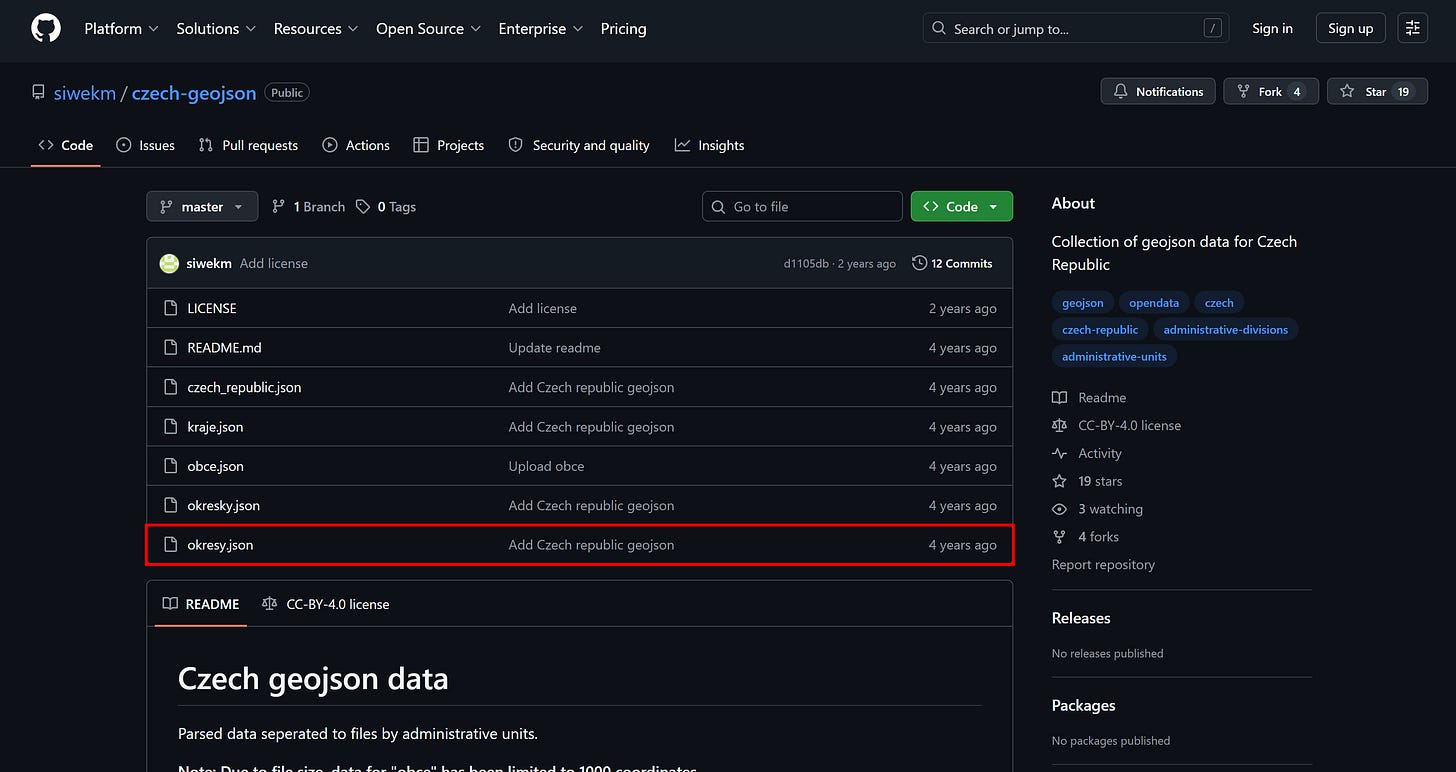Open the master branch selector
1456x772 pixels.
(202, 207)
